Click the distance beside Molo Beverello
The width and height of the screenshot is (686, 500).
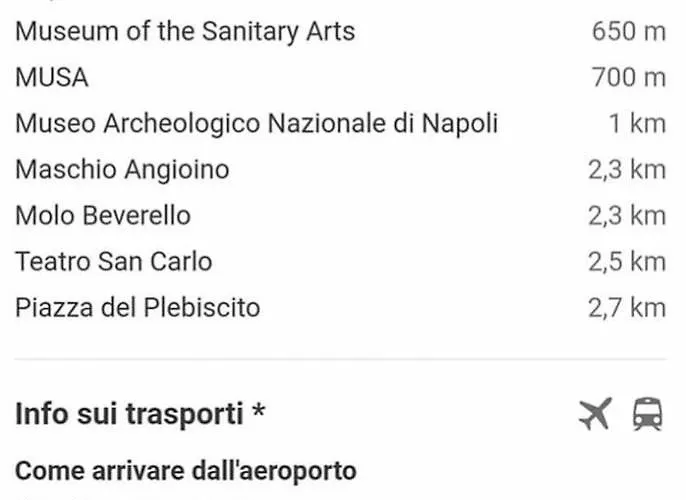coord(626,216)
